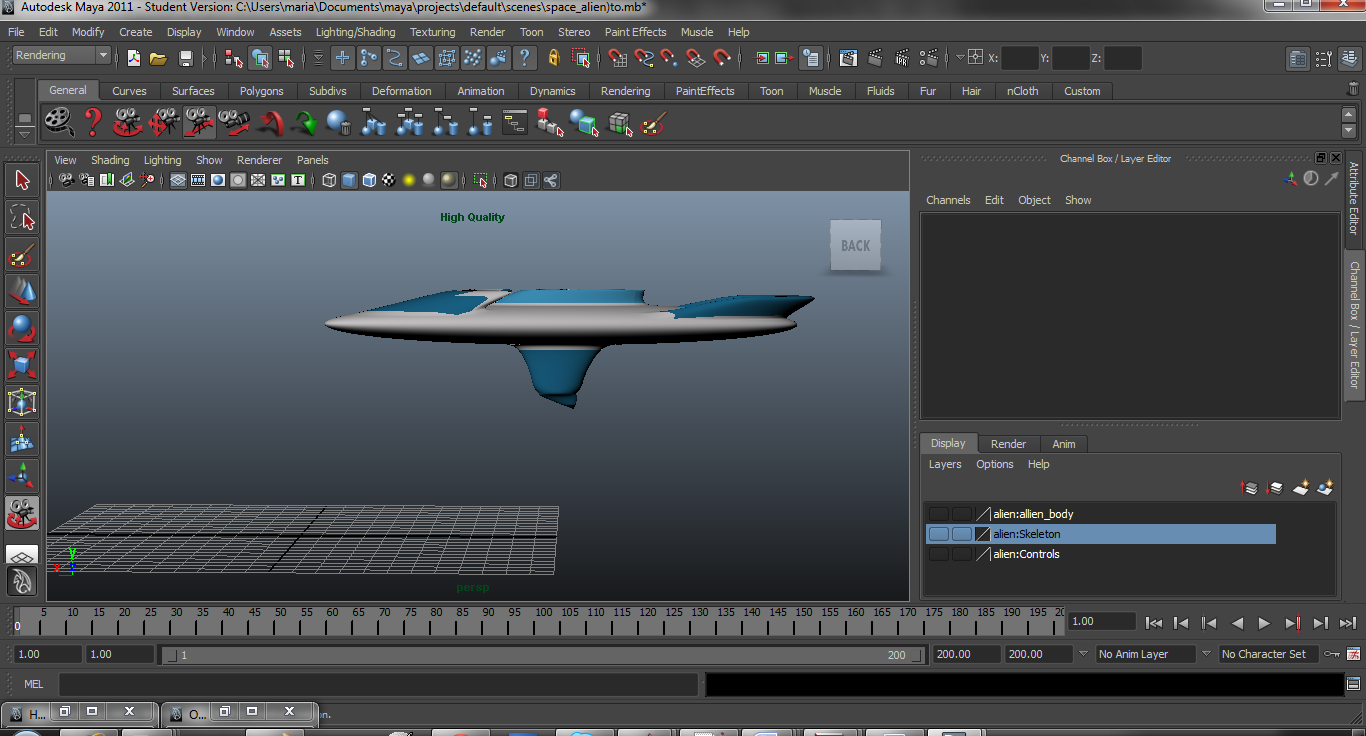Viewport: 1366px width, 736px height.
Task: Open the input field mode dropdown arrow
Action: point(960,58)
